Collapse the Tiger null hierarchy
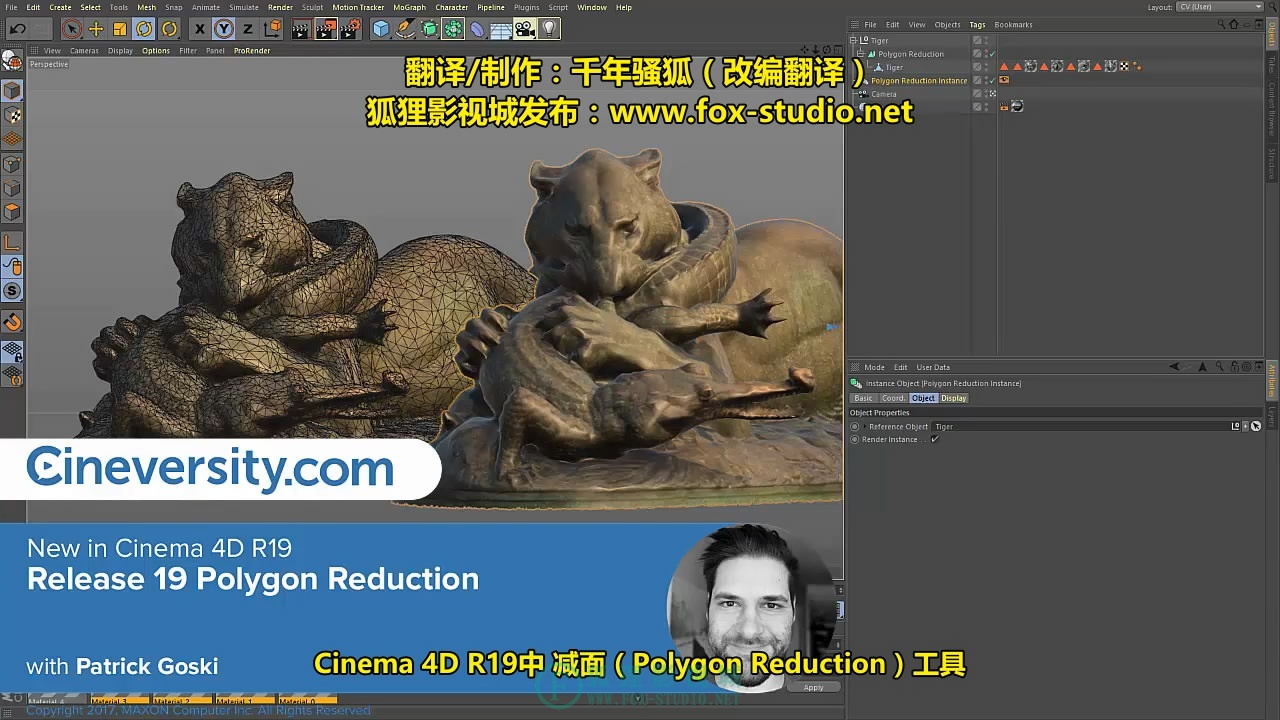 tap(853, 41)
